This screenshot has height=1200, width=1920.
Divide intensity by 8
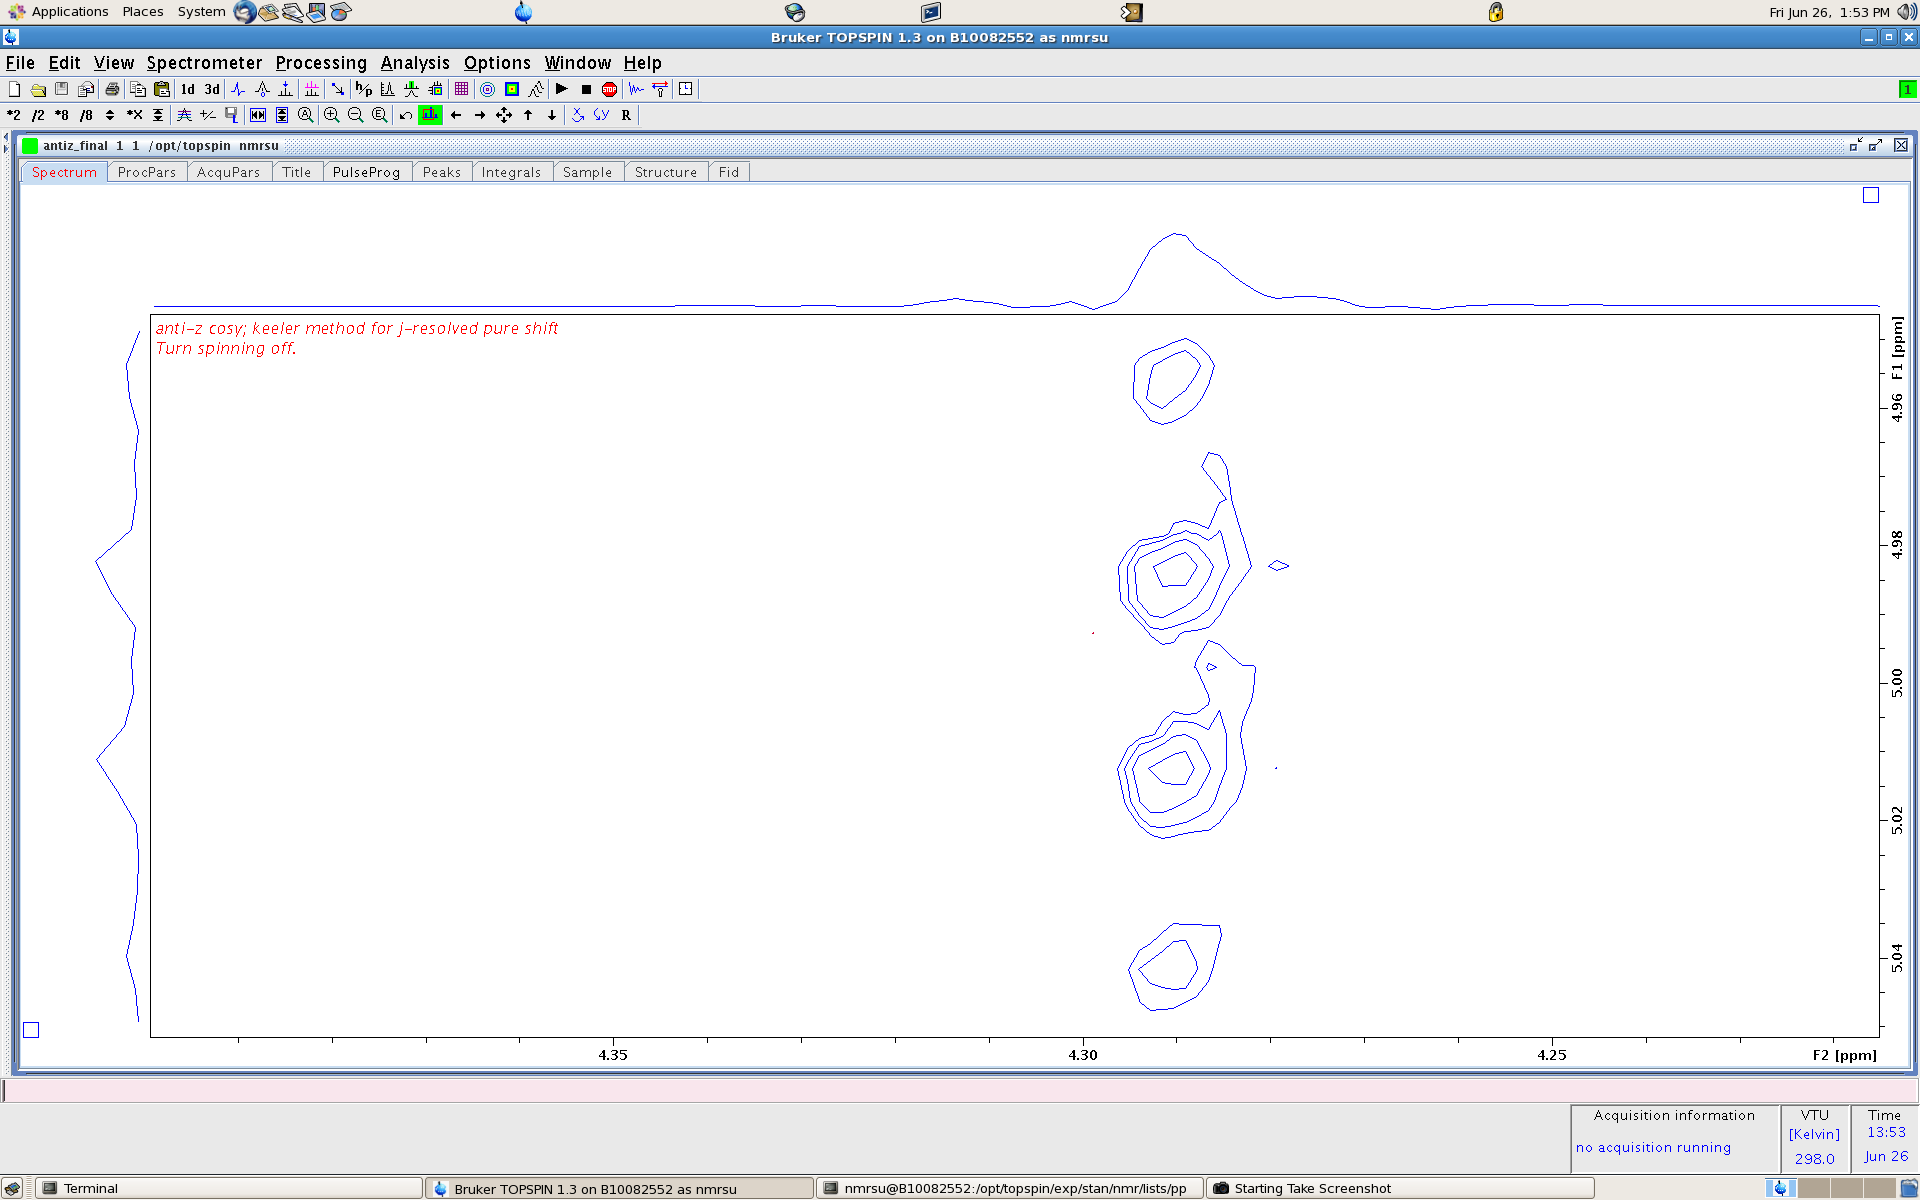(x=86, y=115)
